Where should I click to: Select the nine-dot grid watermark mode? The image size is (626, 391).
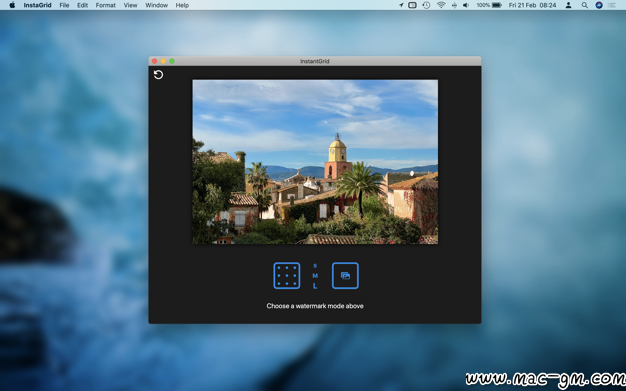[287, 276]
